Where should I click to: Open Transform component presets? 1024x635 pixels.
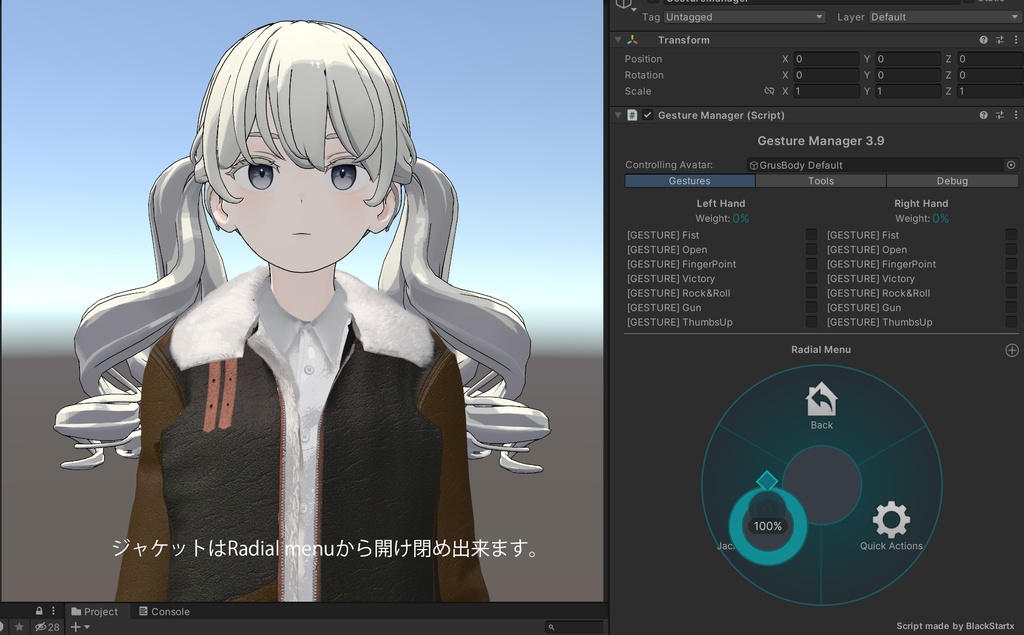(x=1000, y=40)
